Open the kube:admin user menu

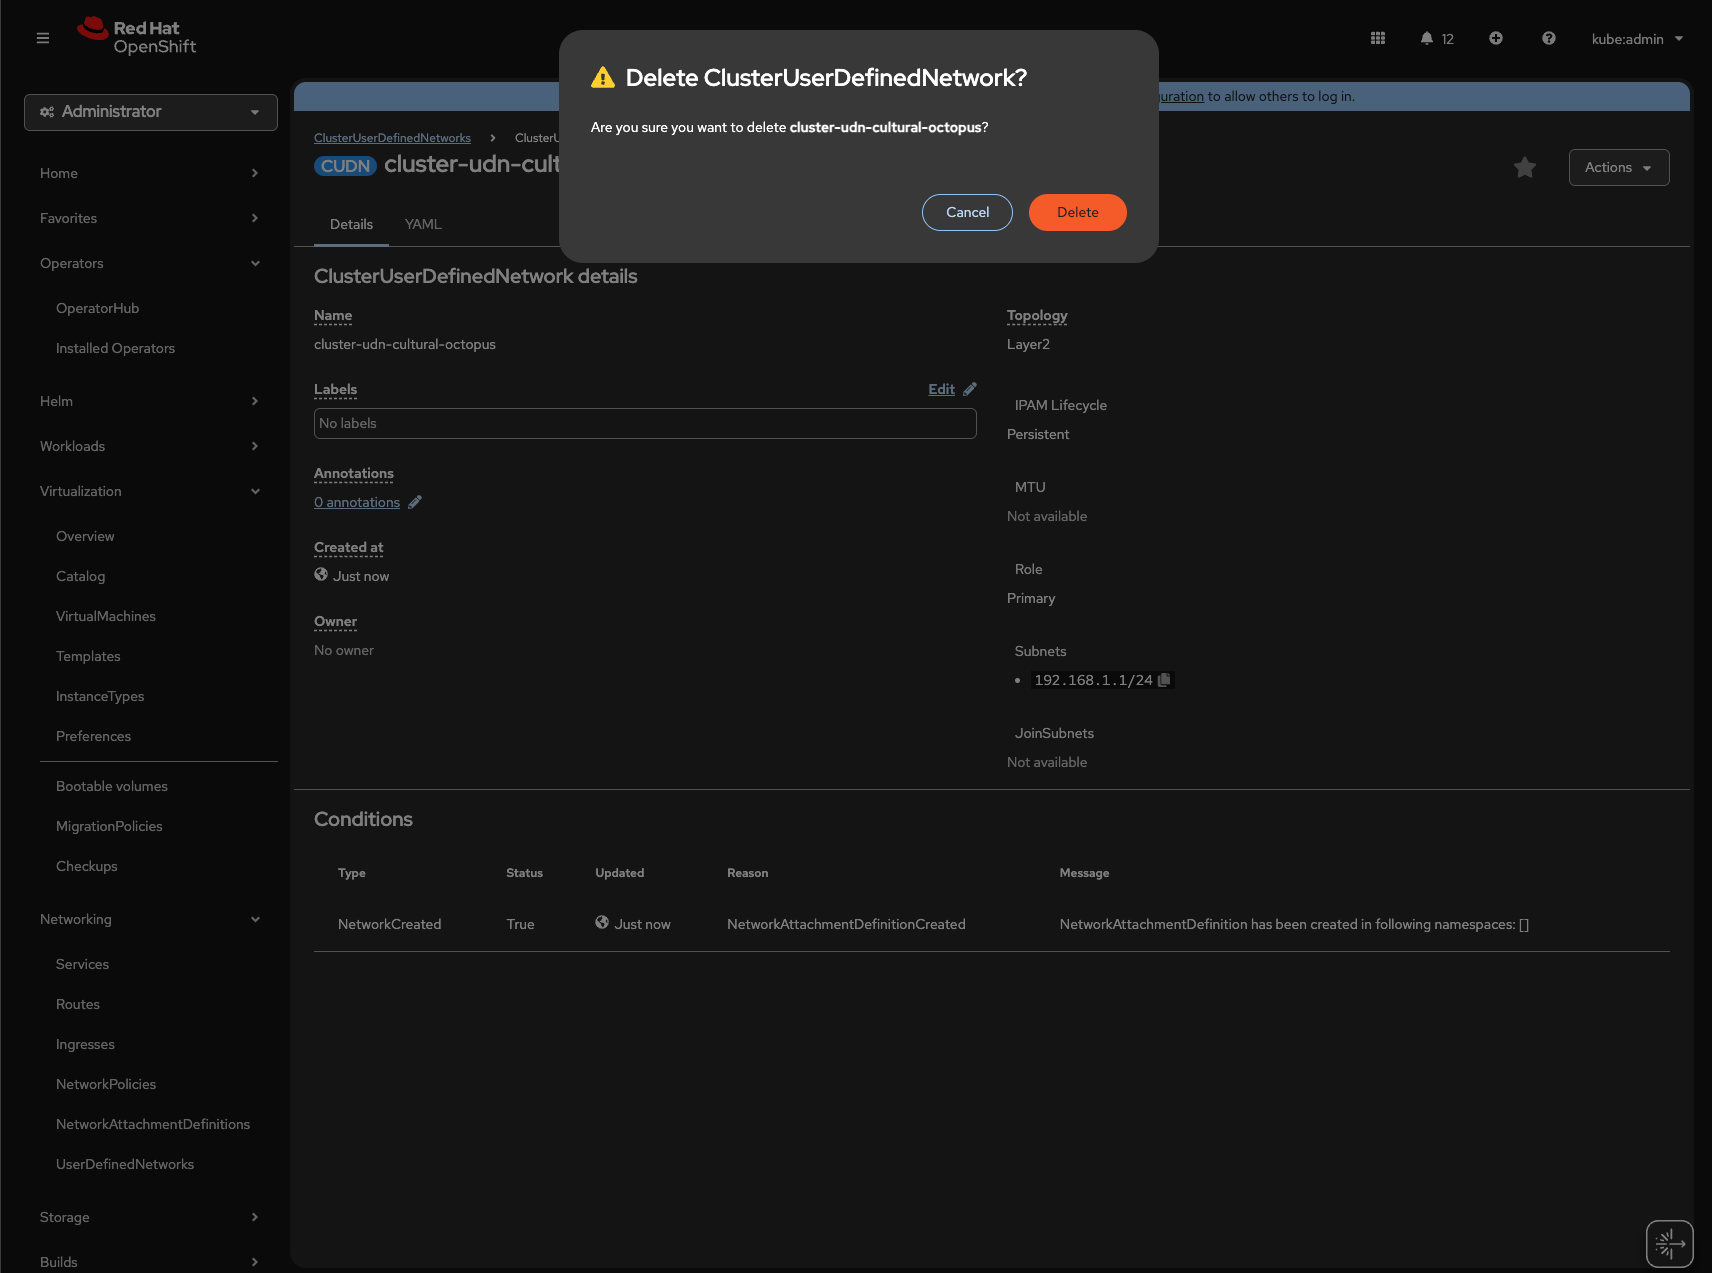[x=1637, y=39]
